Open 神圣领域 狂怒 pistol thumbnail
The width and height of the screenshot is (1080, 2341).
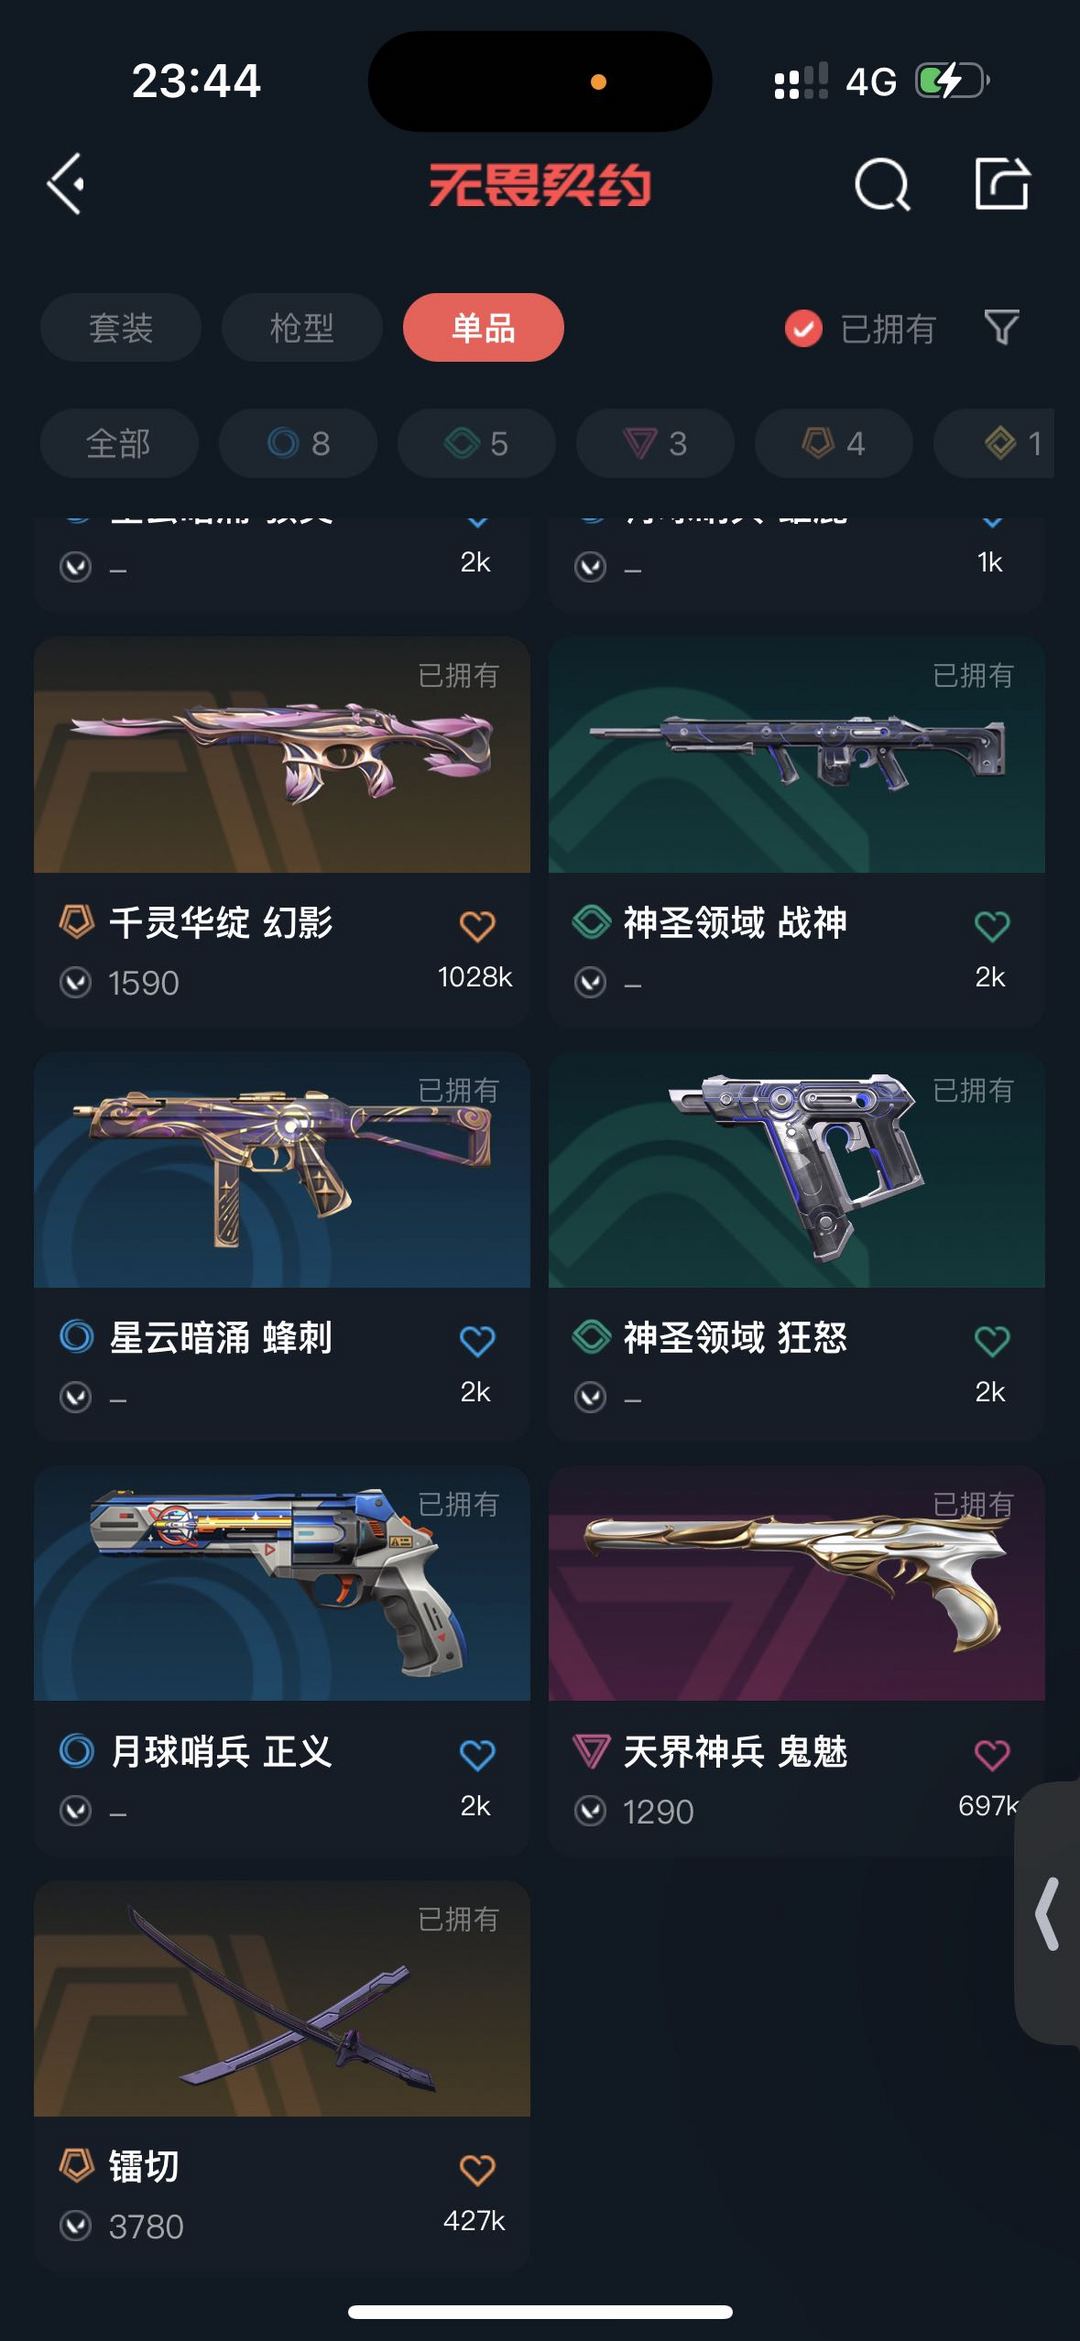[x=796, y=1169]
